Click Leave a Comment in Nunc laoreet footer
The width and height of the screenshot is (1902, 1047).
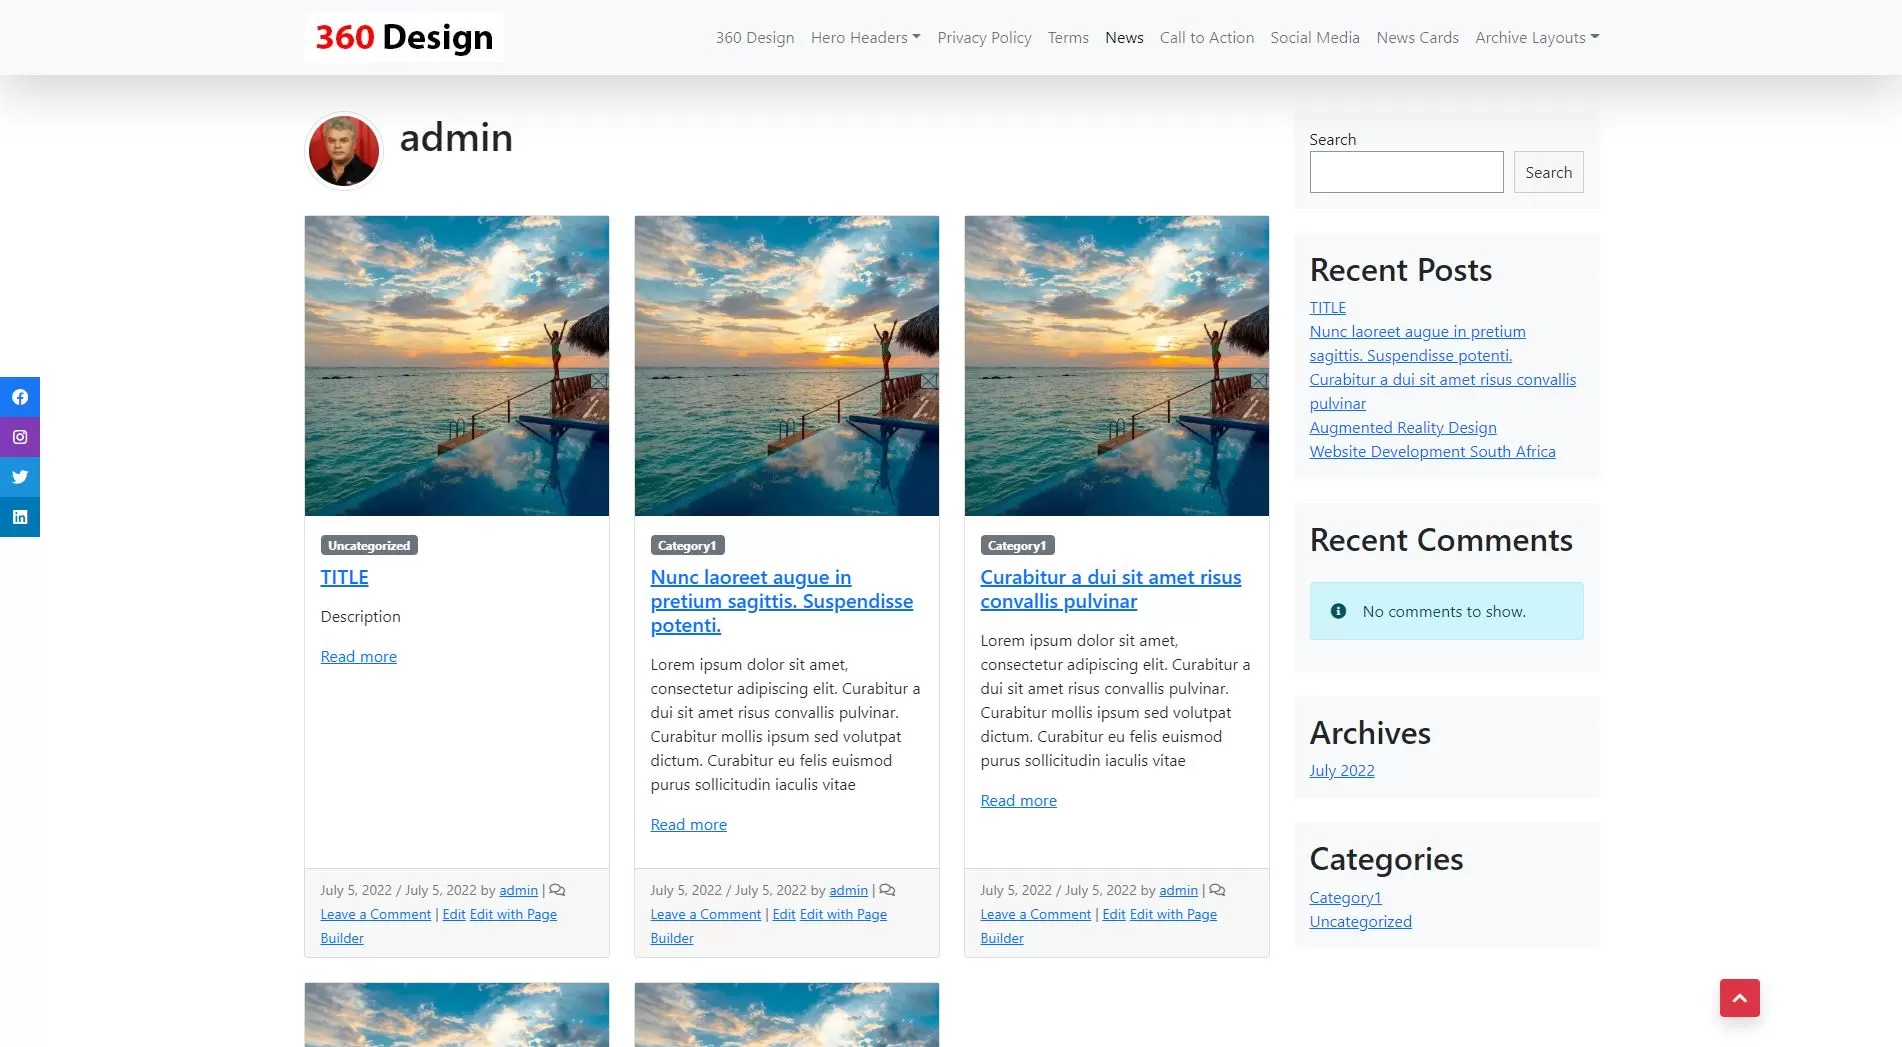705,914
